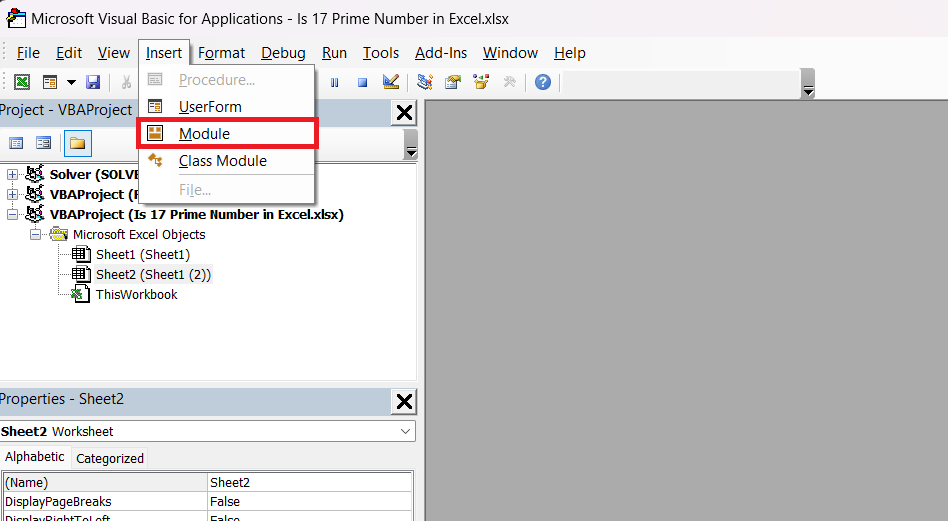This screenshot has height=521, width=948.
Task: Open Properties Window toolbar icon
Action: [x=452, y=82]
